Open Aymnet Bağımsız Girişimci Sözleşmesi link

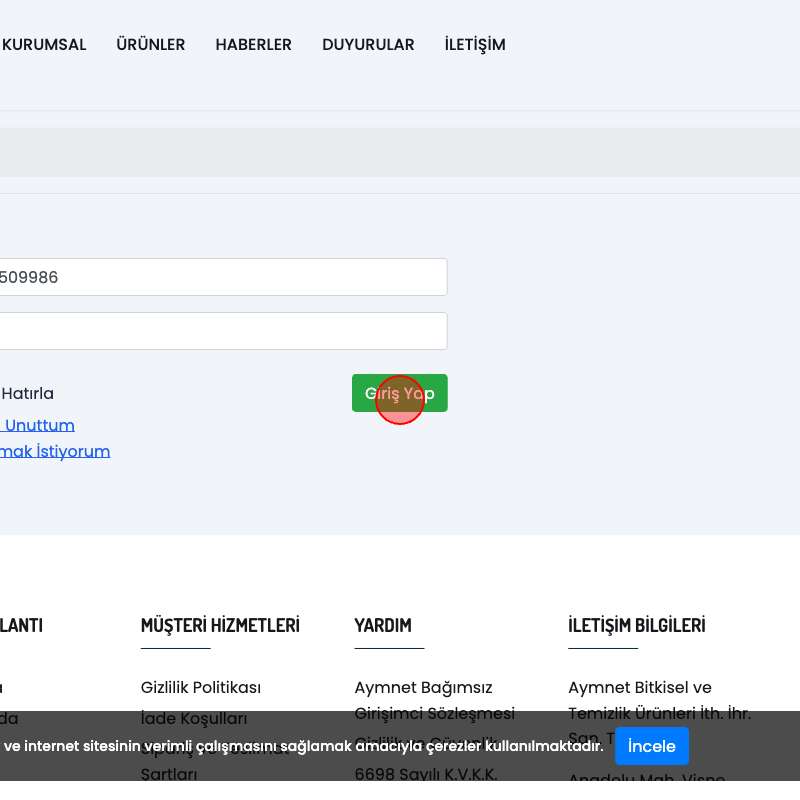click(434, 700)
